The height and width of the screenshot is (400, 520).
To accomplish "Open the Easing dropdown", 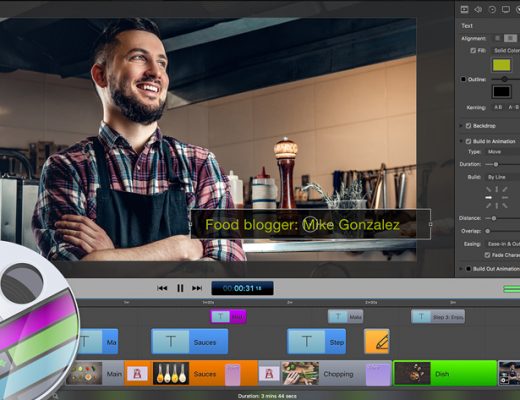I will [x=503, y=244].
